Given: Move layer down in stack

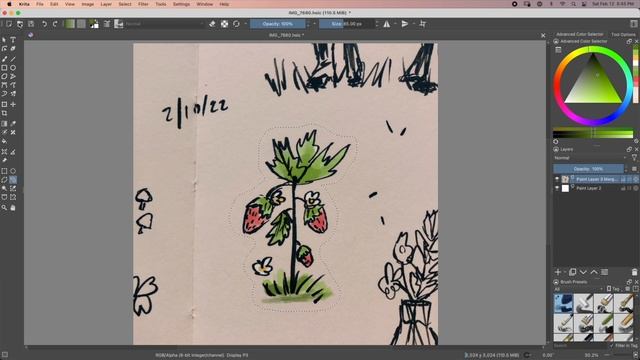Looking at the screenshot, I should (583, 272).
